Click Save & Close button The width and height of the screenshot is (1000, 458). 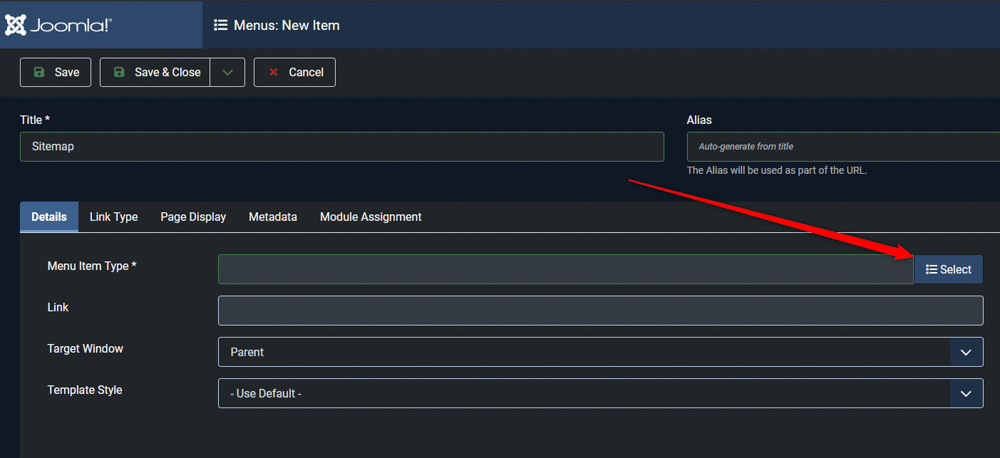pyautogui.click(x=155, y=72)
